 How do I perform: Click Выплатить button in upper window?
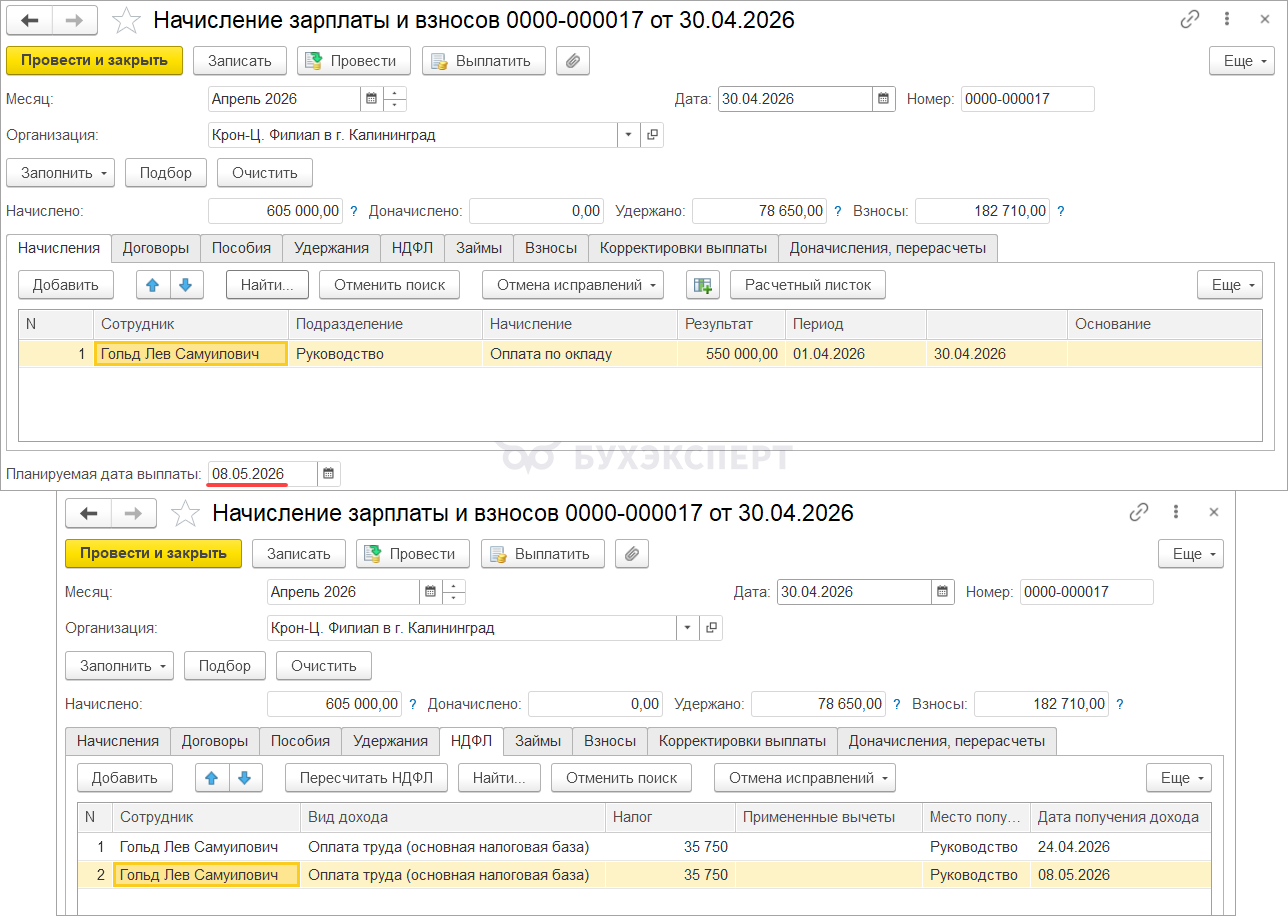click(484, 61)
